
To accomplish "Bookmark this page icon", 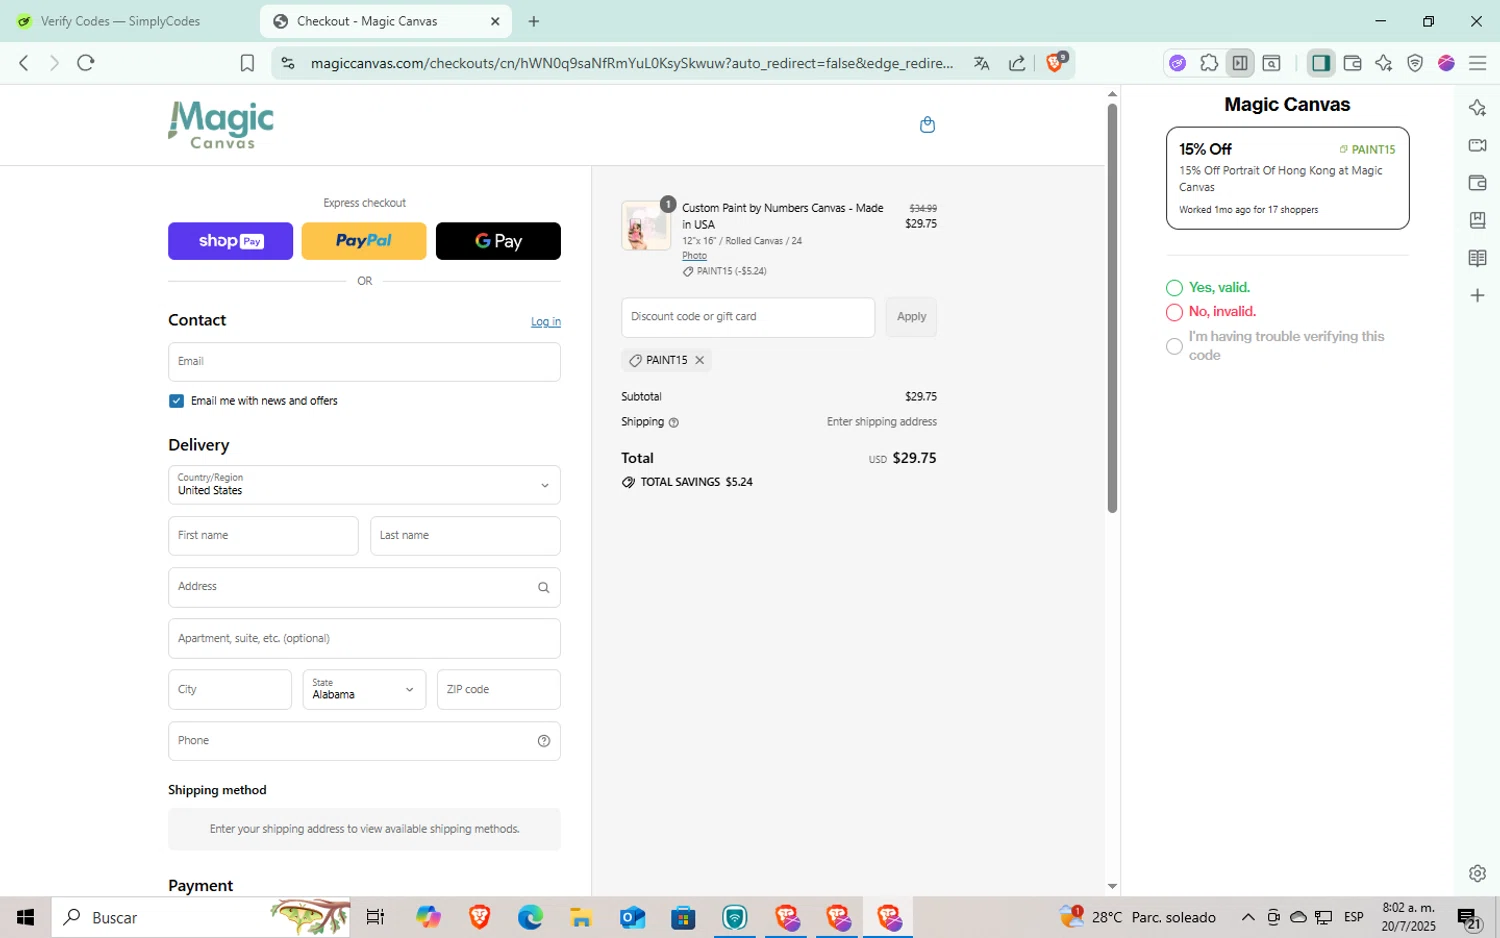I will [247, 63].
